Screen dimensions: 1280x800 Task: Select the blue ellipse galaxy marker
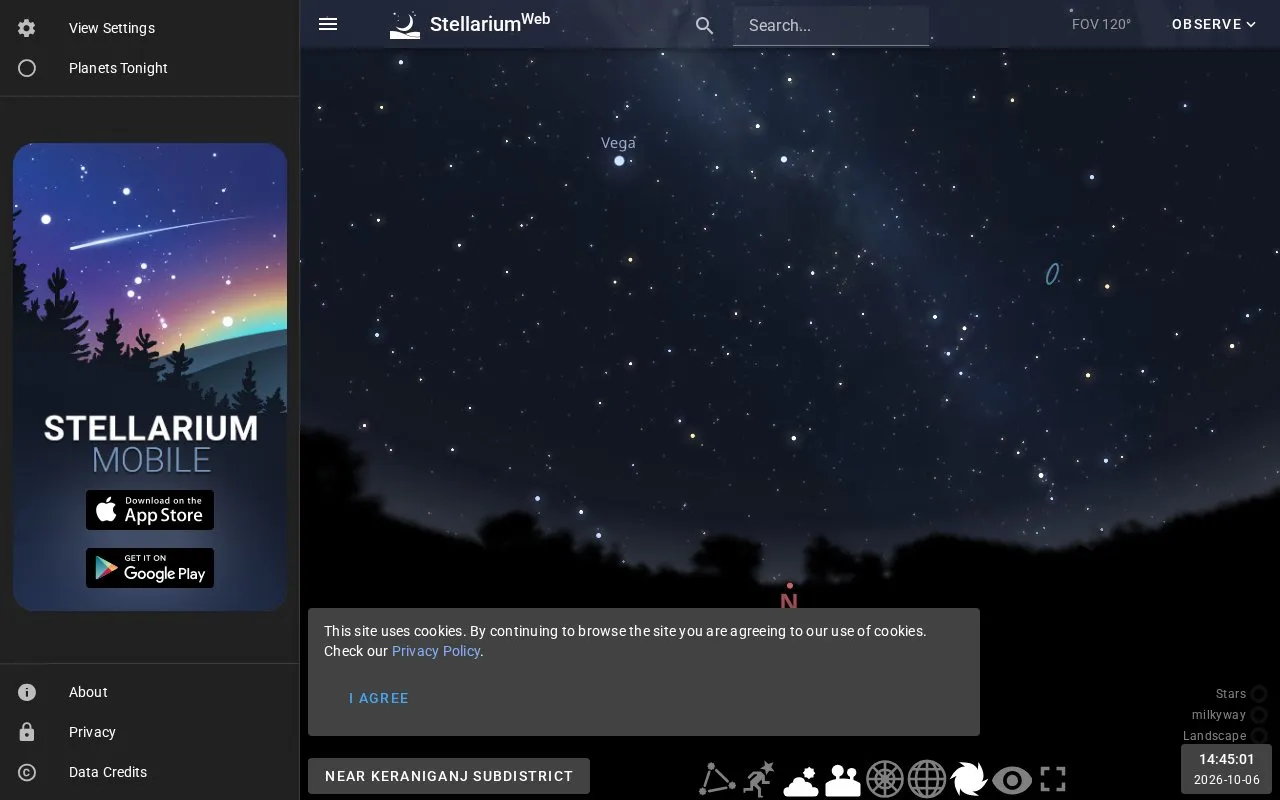[1052, 273]
